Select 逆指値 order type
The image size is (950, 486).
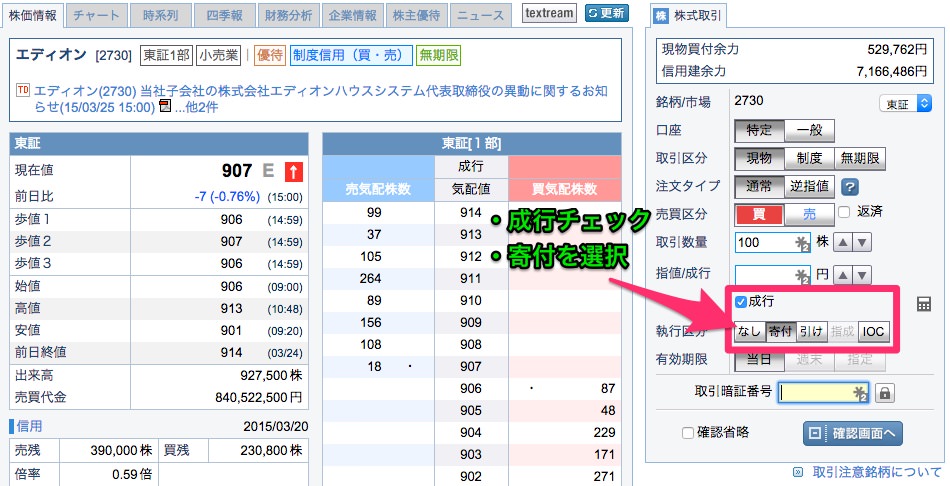(x=809, y=187)
